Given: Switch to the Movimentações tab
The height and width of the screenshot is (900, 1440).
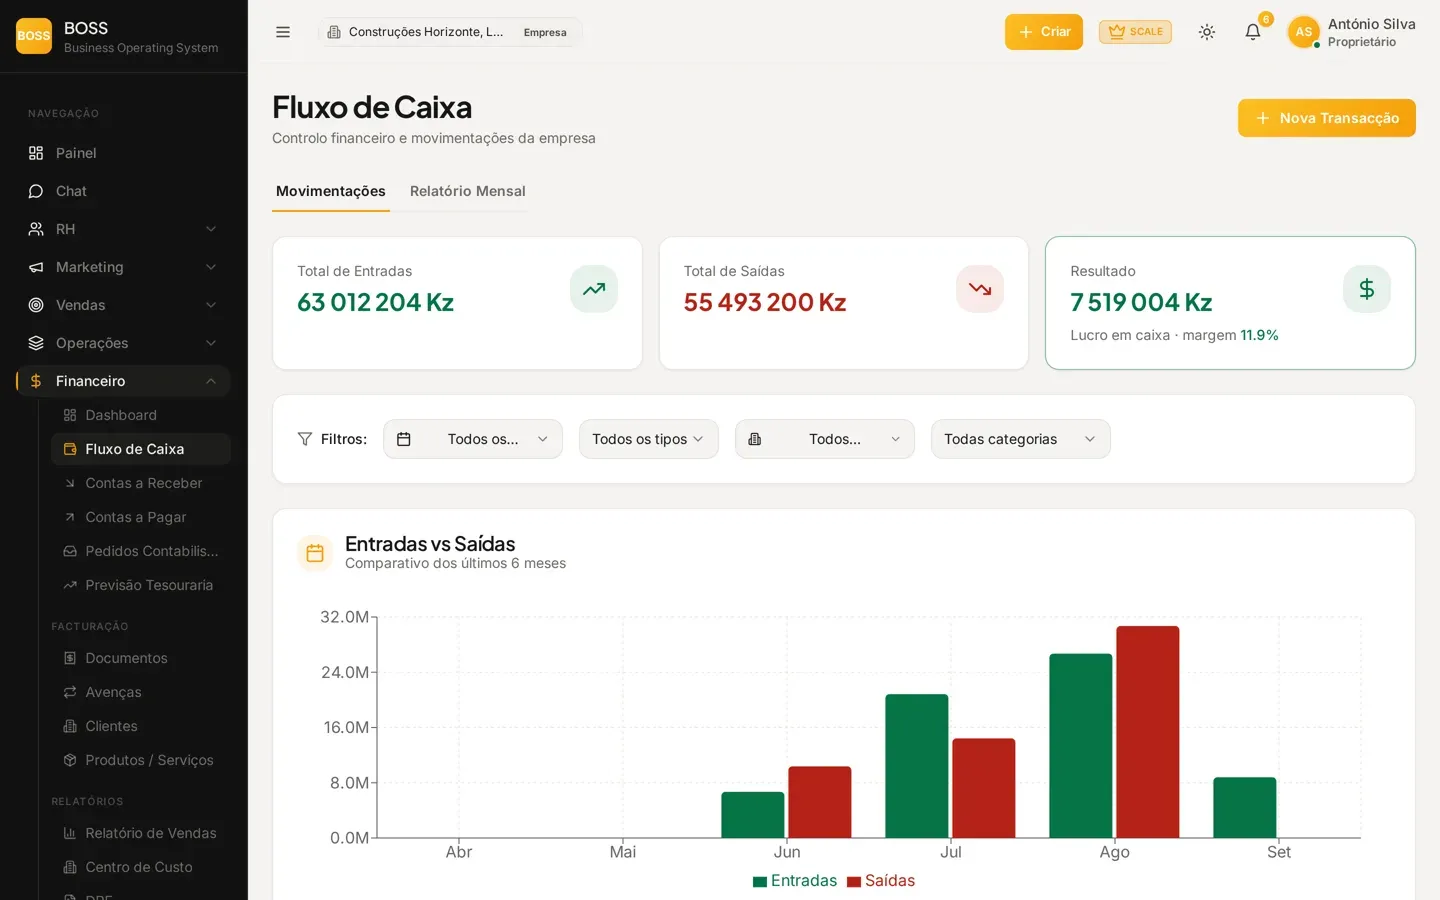Looking at the screenshot, I should (331, 191).
